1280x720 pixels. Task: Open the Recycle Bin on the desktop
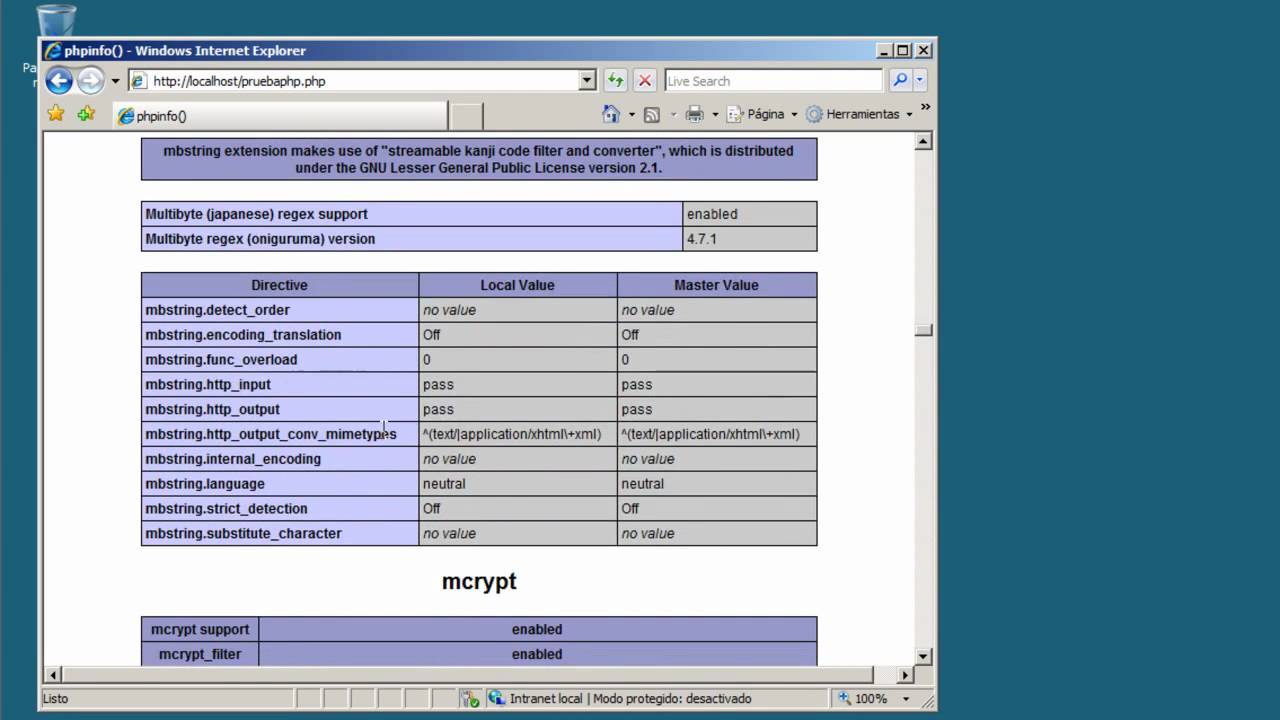pos(55,22)
